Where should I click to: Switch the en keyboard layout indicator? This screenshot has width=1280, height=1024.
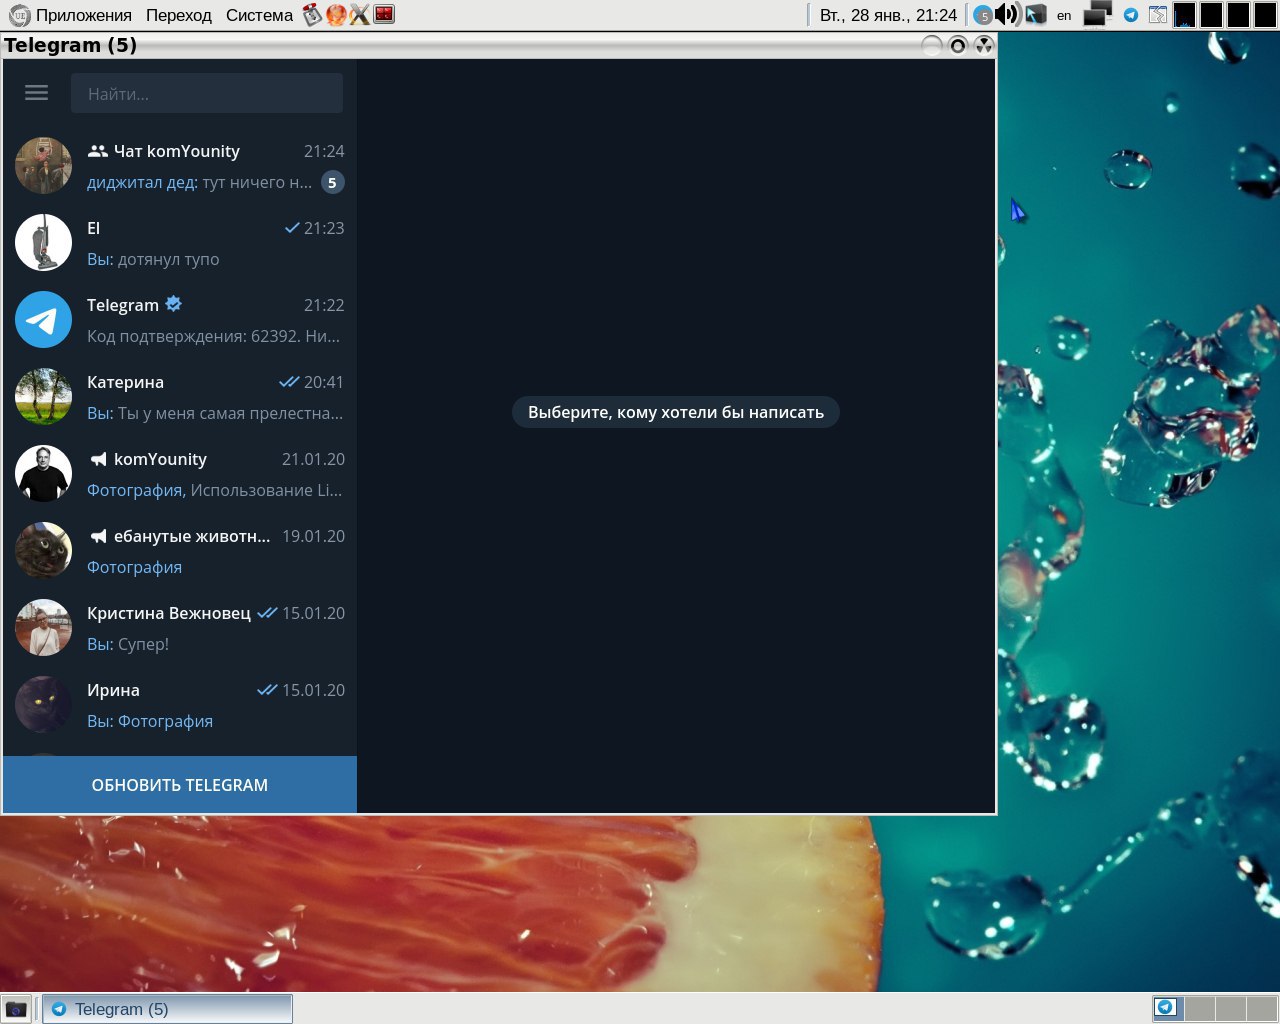(x=1064, y=15)
